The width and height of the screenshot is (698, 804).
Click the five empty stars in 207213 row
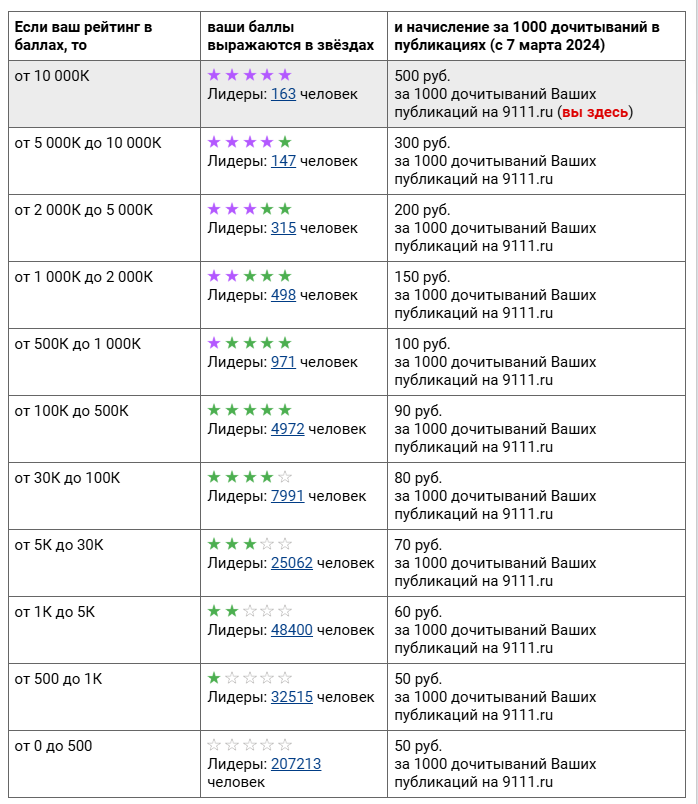(x=249, y=745)
